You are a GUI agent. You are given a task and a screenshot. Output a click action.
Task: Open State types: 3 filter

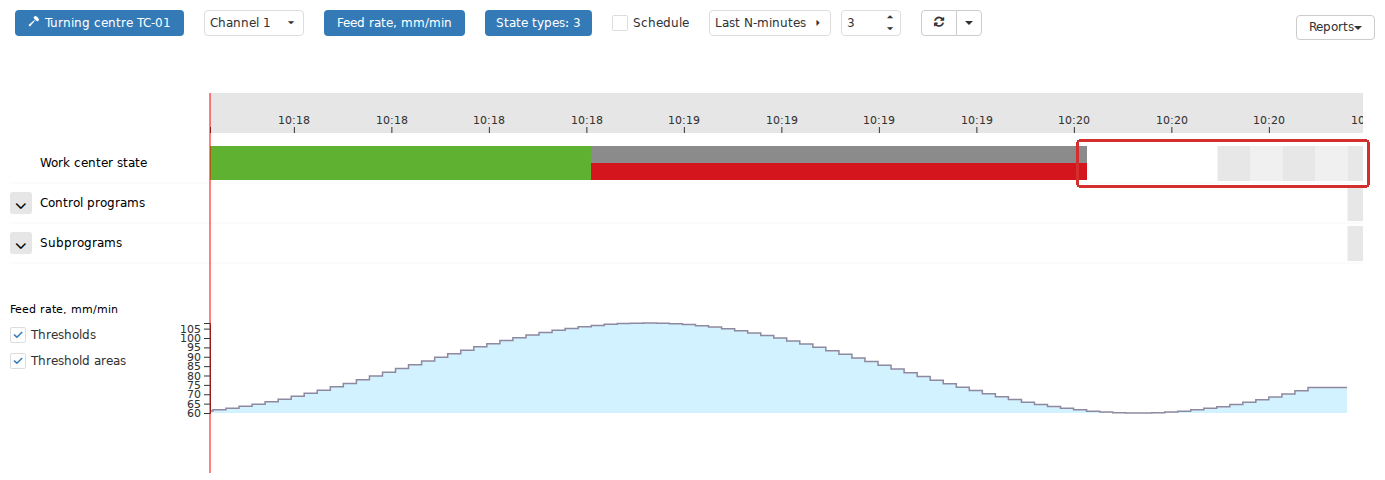coord(538,22)
